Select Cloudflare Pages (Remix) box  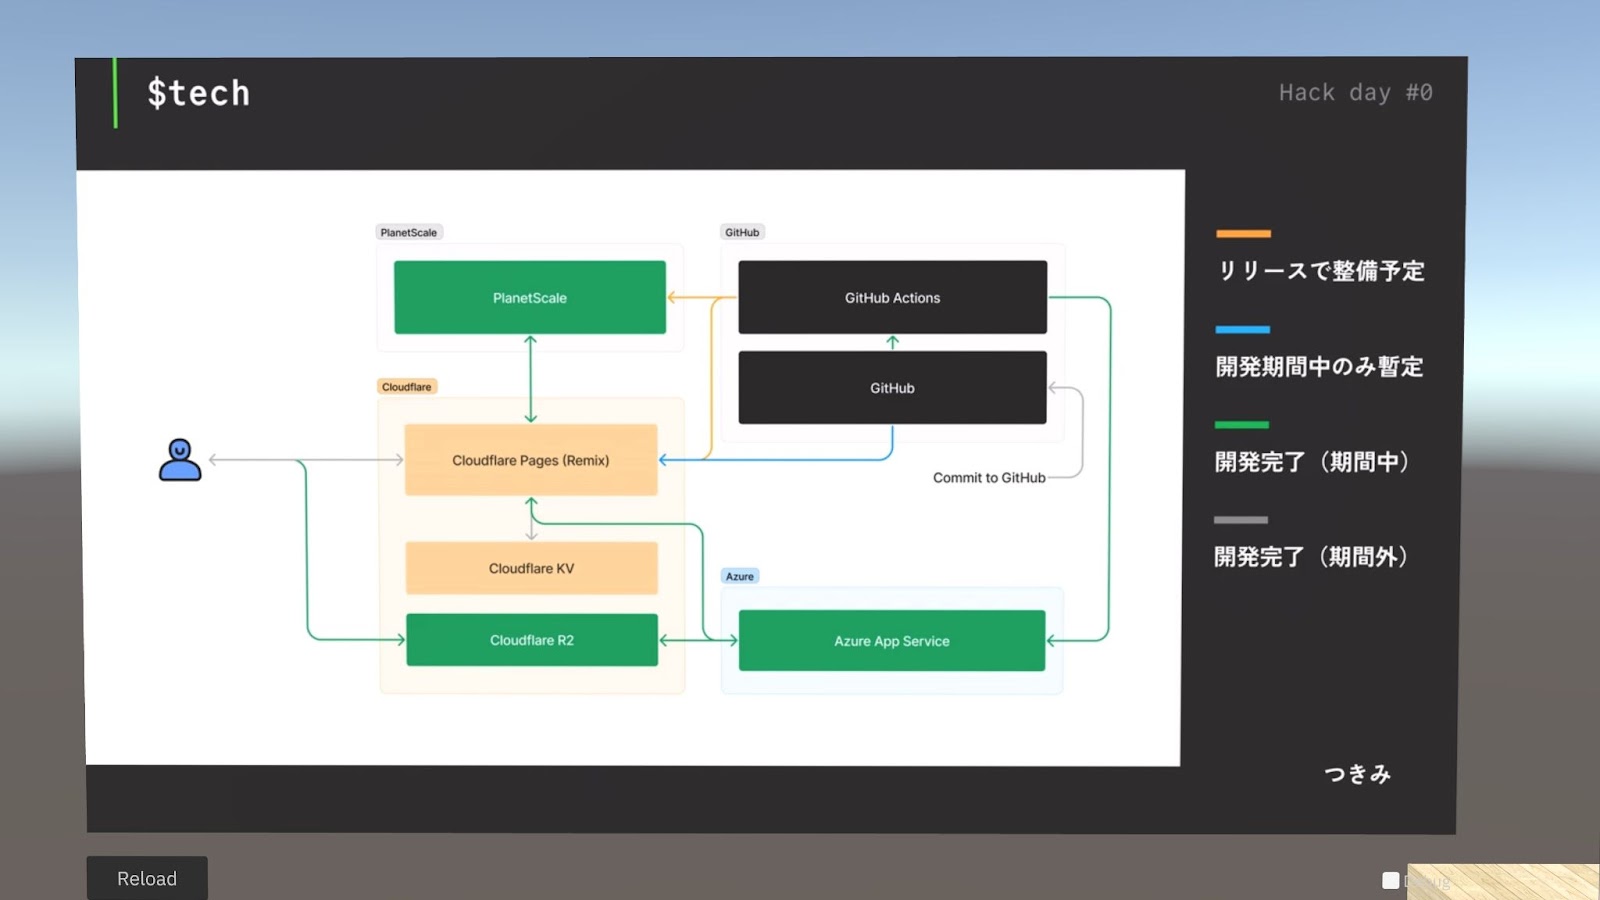click(x=531, y=460)
